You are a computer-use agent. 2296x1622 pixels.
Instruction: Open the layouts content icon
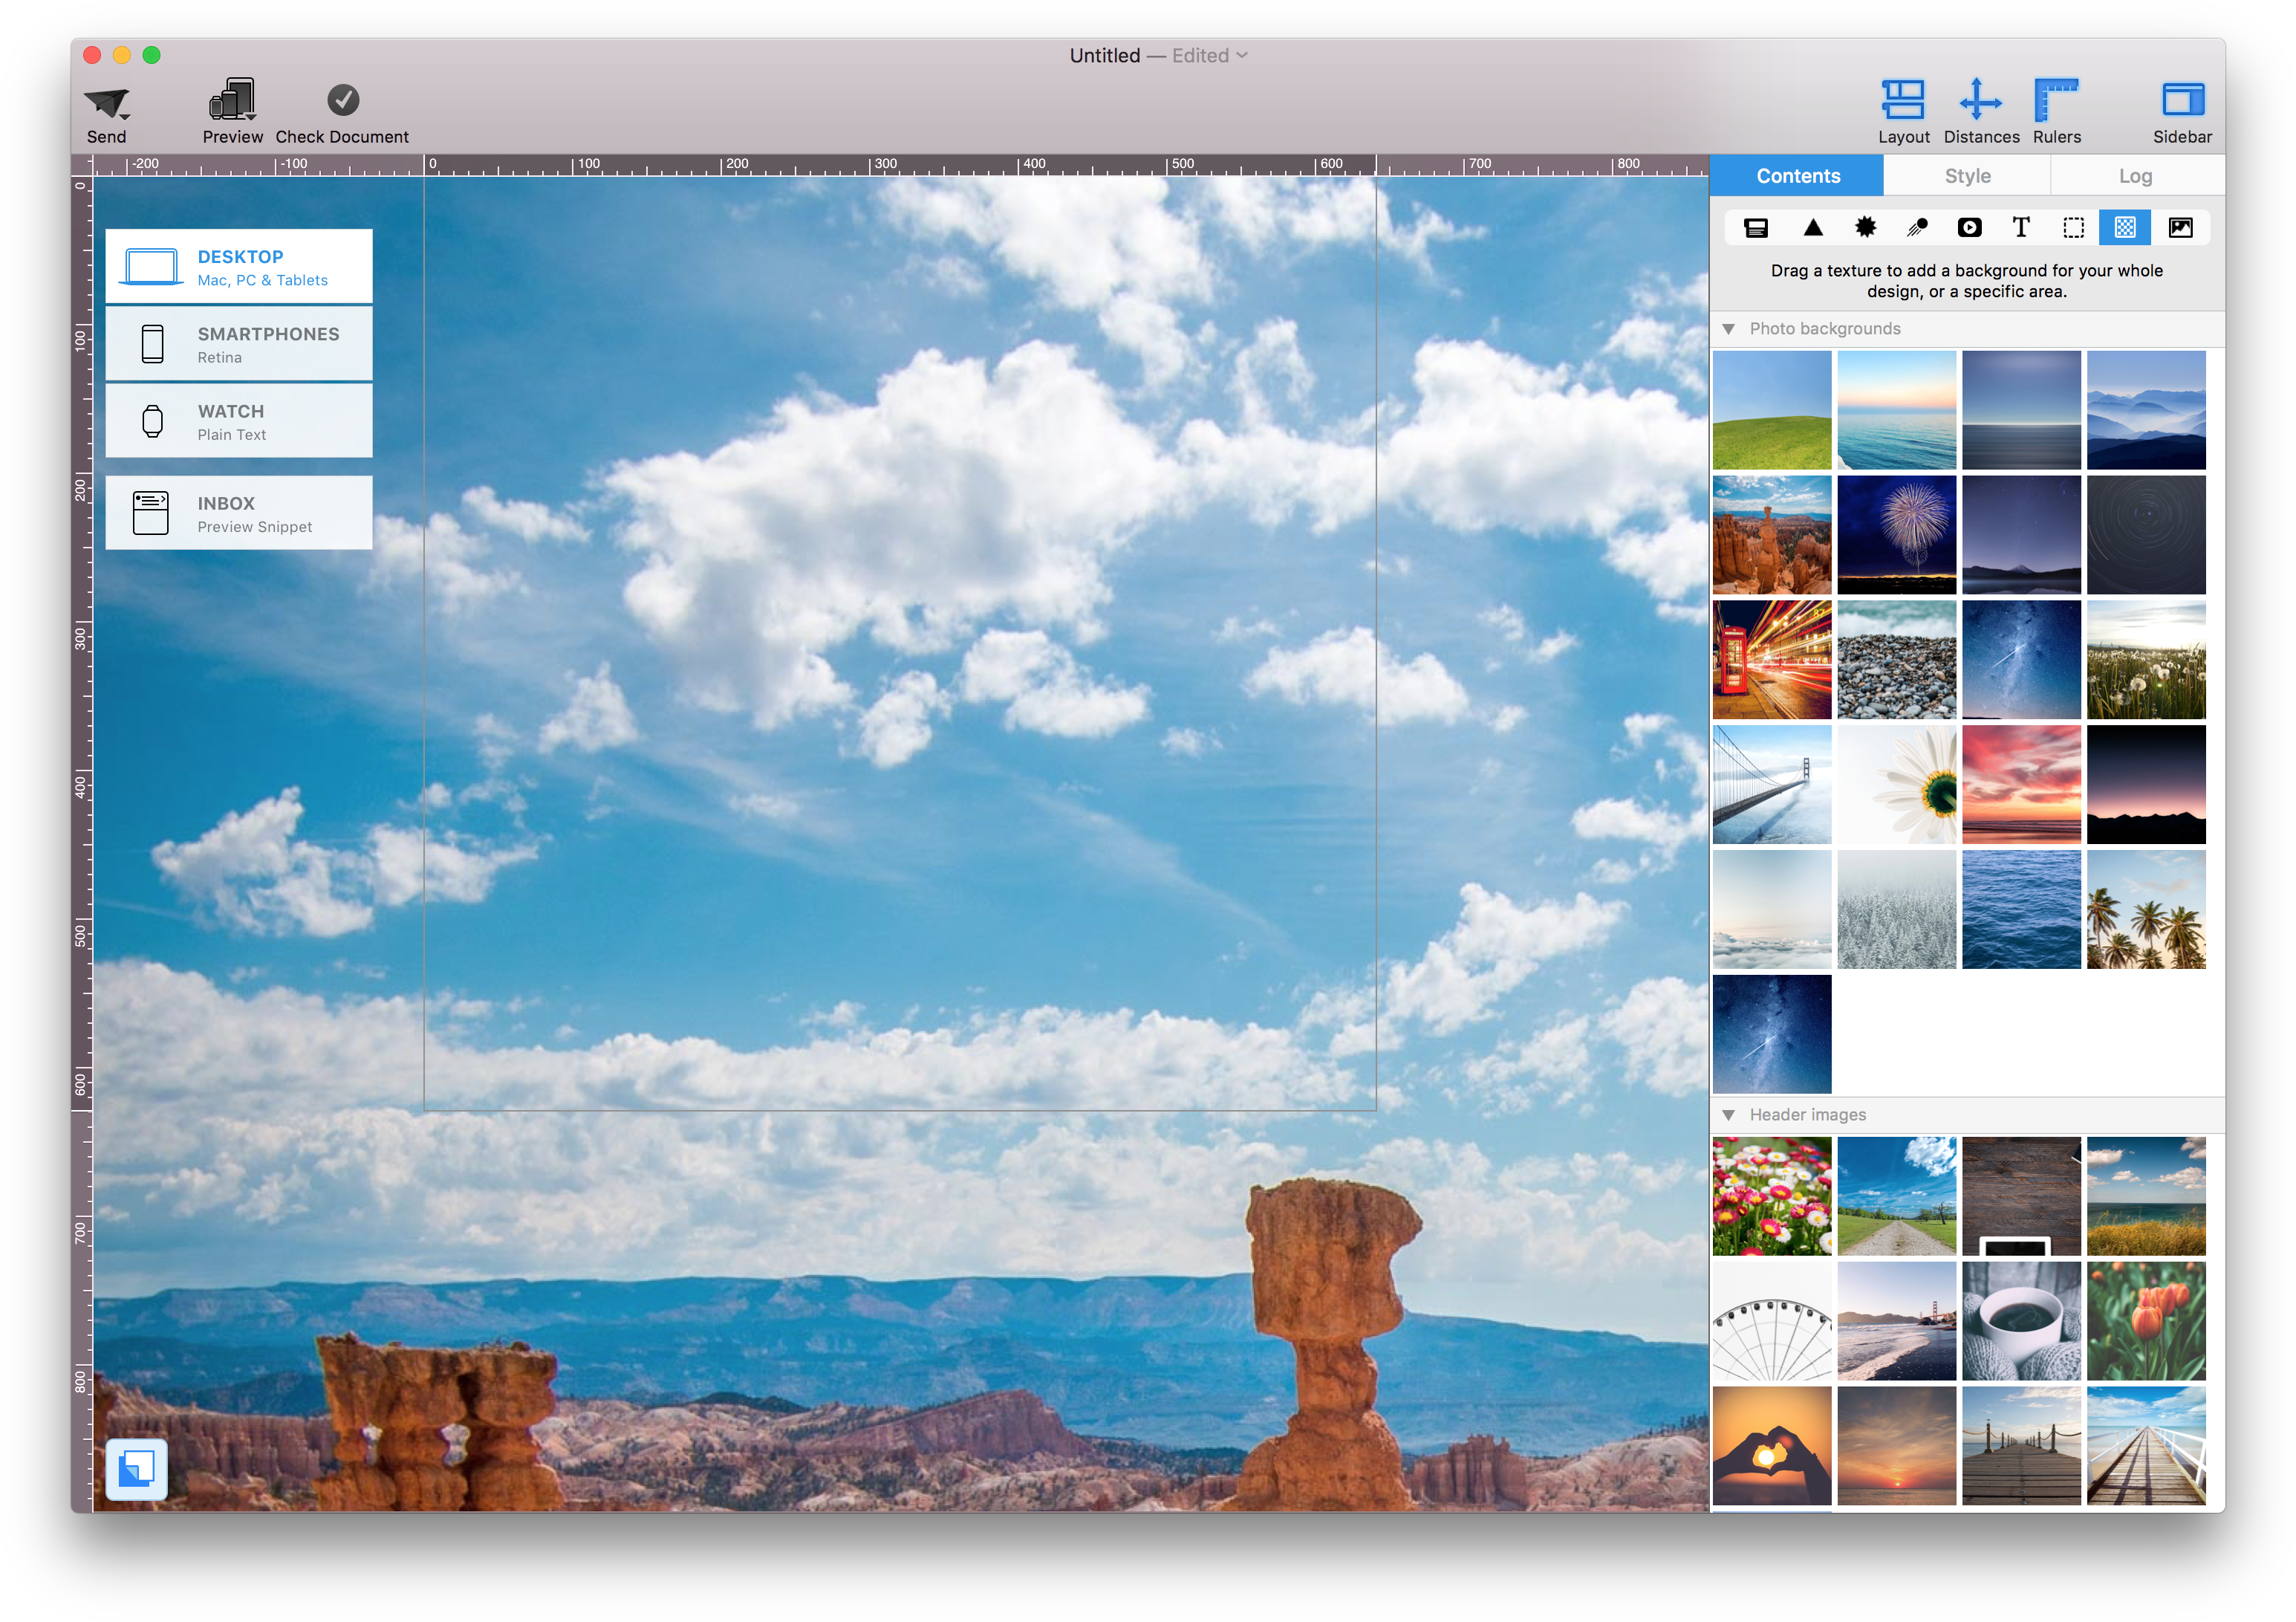(1757, 227)
